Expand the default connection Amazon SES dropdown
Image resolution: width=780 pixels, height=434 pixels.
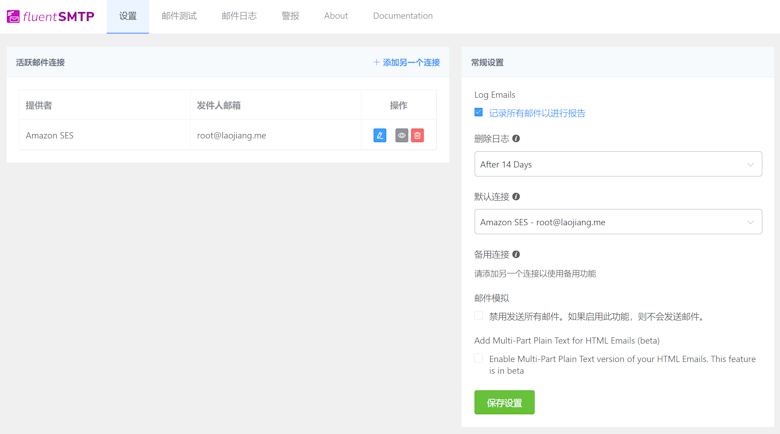coord(617,222)
